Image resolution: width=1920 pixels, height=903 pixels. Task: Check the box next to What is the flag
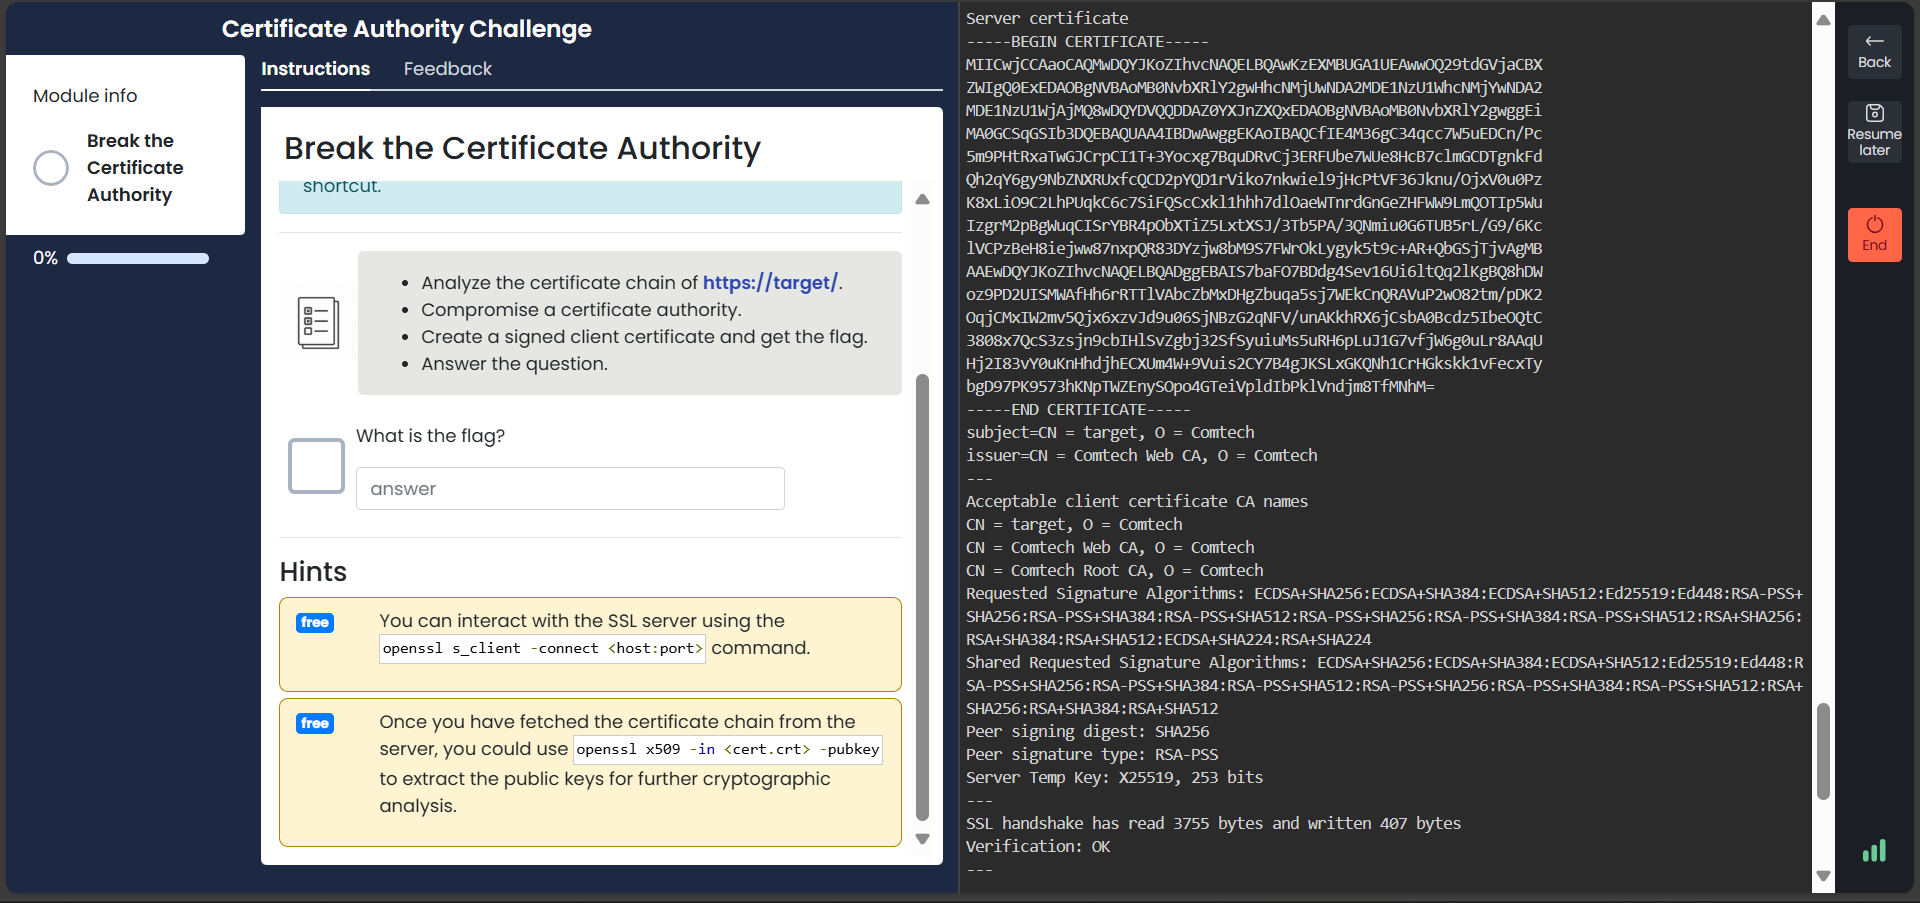click(x=315, y=465)
